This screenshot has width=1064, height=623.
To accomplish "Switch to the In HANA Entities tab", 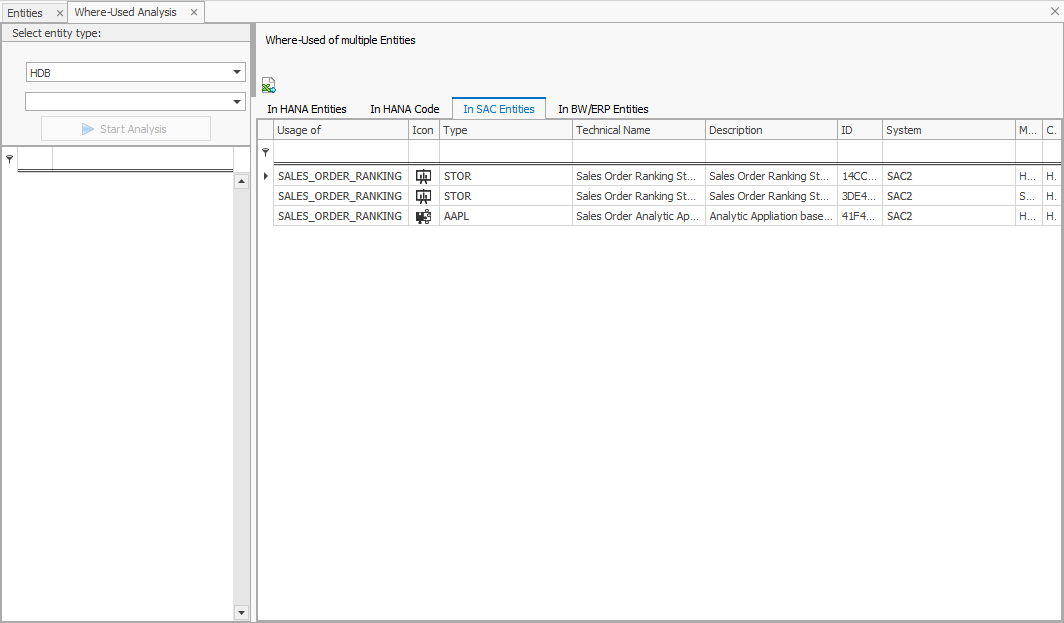I will (x=306, y=108).
